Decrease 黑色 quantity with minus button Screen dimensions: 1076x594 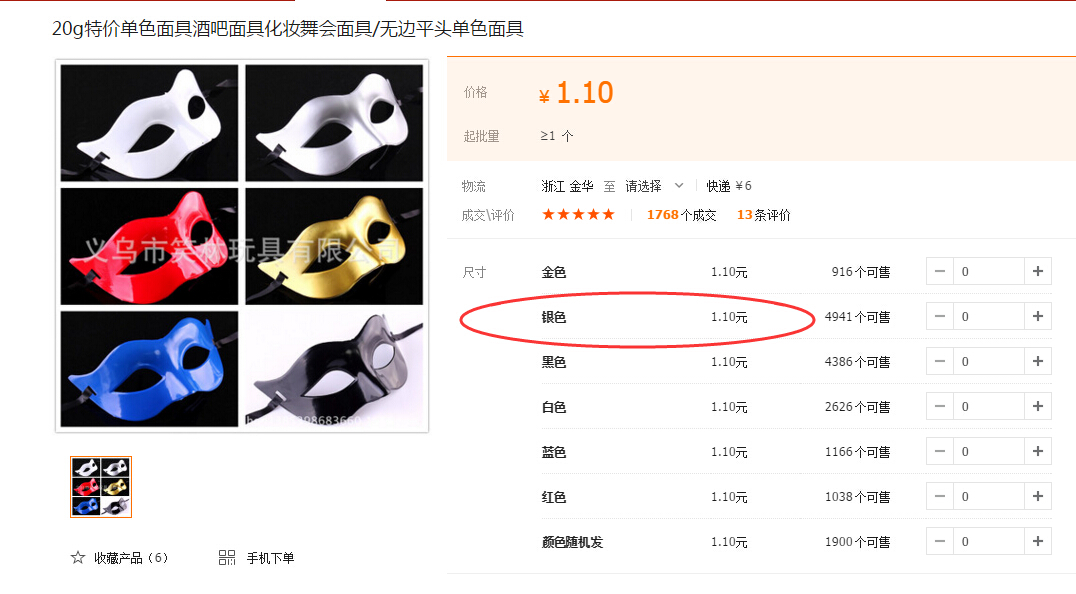(x=940, y=361)
